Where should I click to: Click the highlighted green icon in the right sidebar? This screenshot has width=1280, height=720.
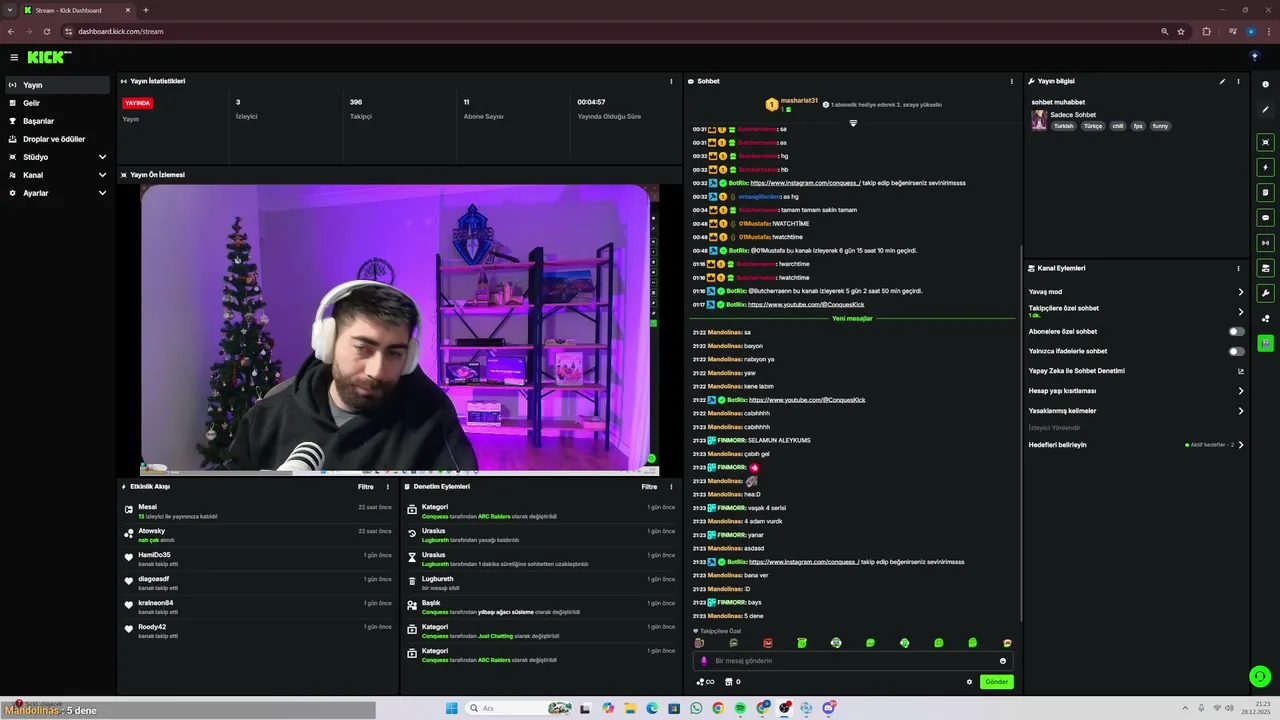click(1265, 343)
